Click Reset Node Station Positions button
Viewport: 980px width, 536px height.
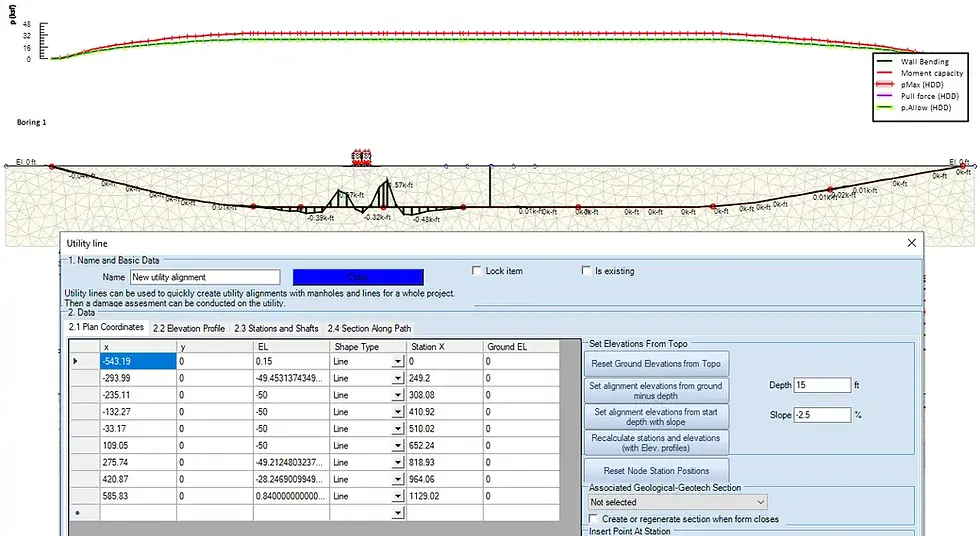coord(656,470)
